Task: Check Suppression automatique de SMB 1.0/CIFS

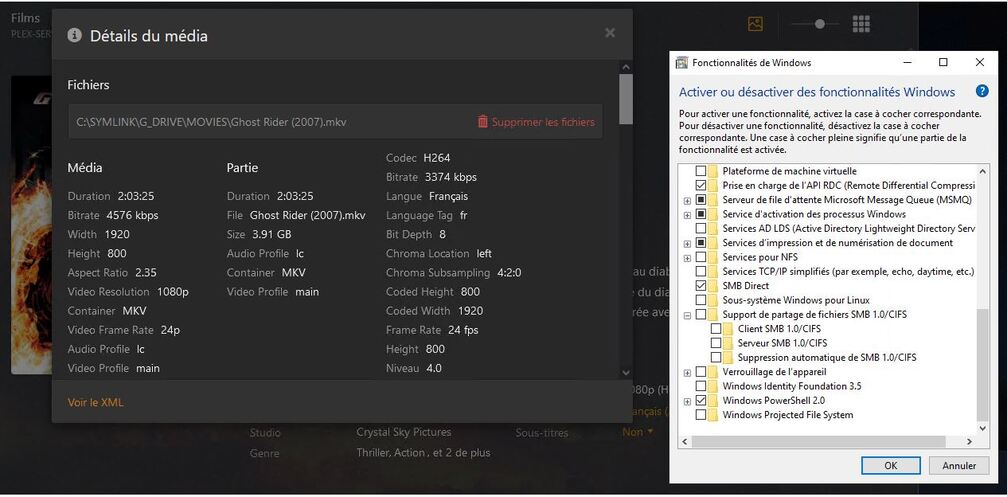Action: tap(716, 357)
